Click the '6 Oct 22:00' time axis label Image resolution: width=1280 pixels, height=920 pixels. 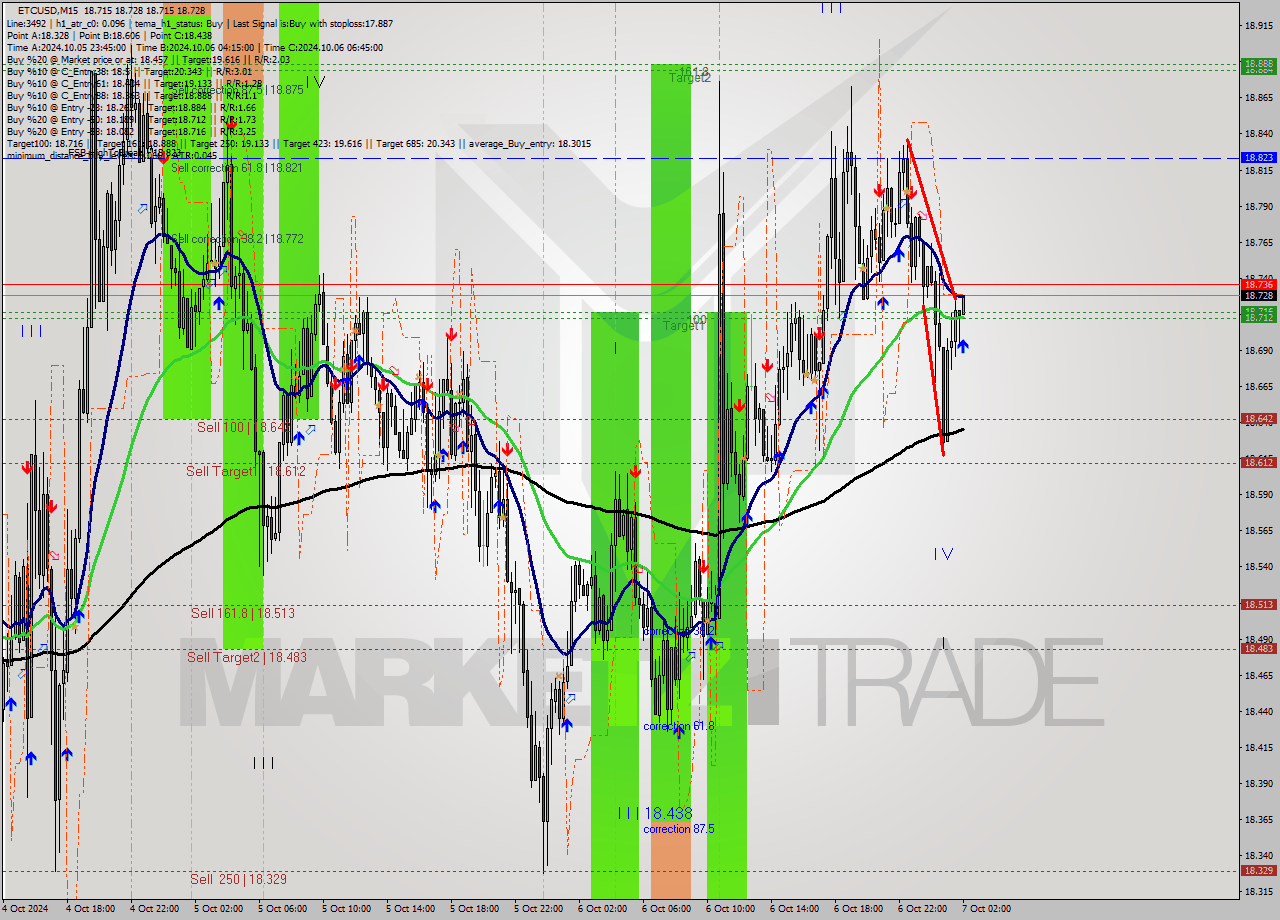coord(922,910)
